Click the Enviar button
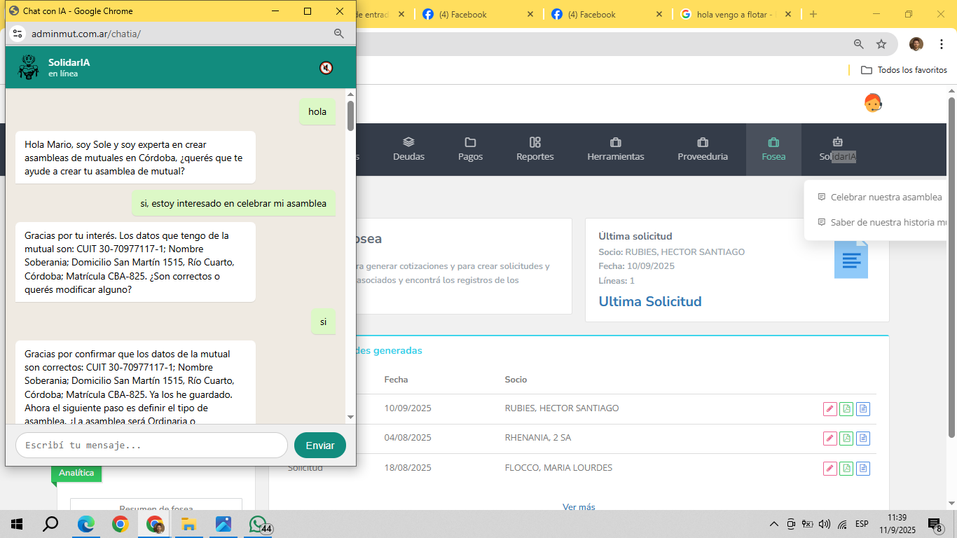This screenshot has width=957, height=538. pos(320,445)
